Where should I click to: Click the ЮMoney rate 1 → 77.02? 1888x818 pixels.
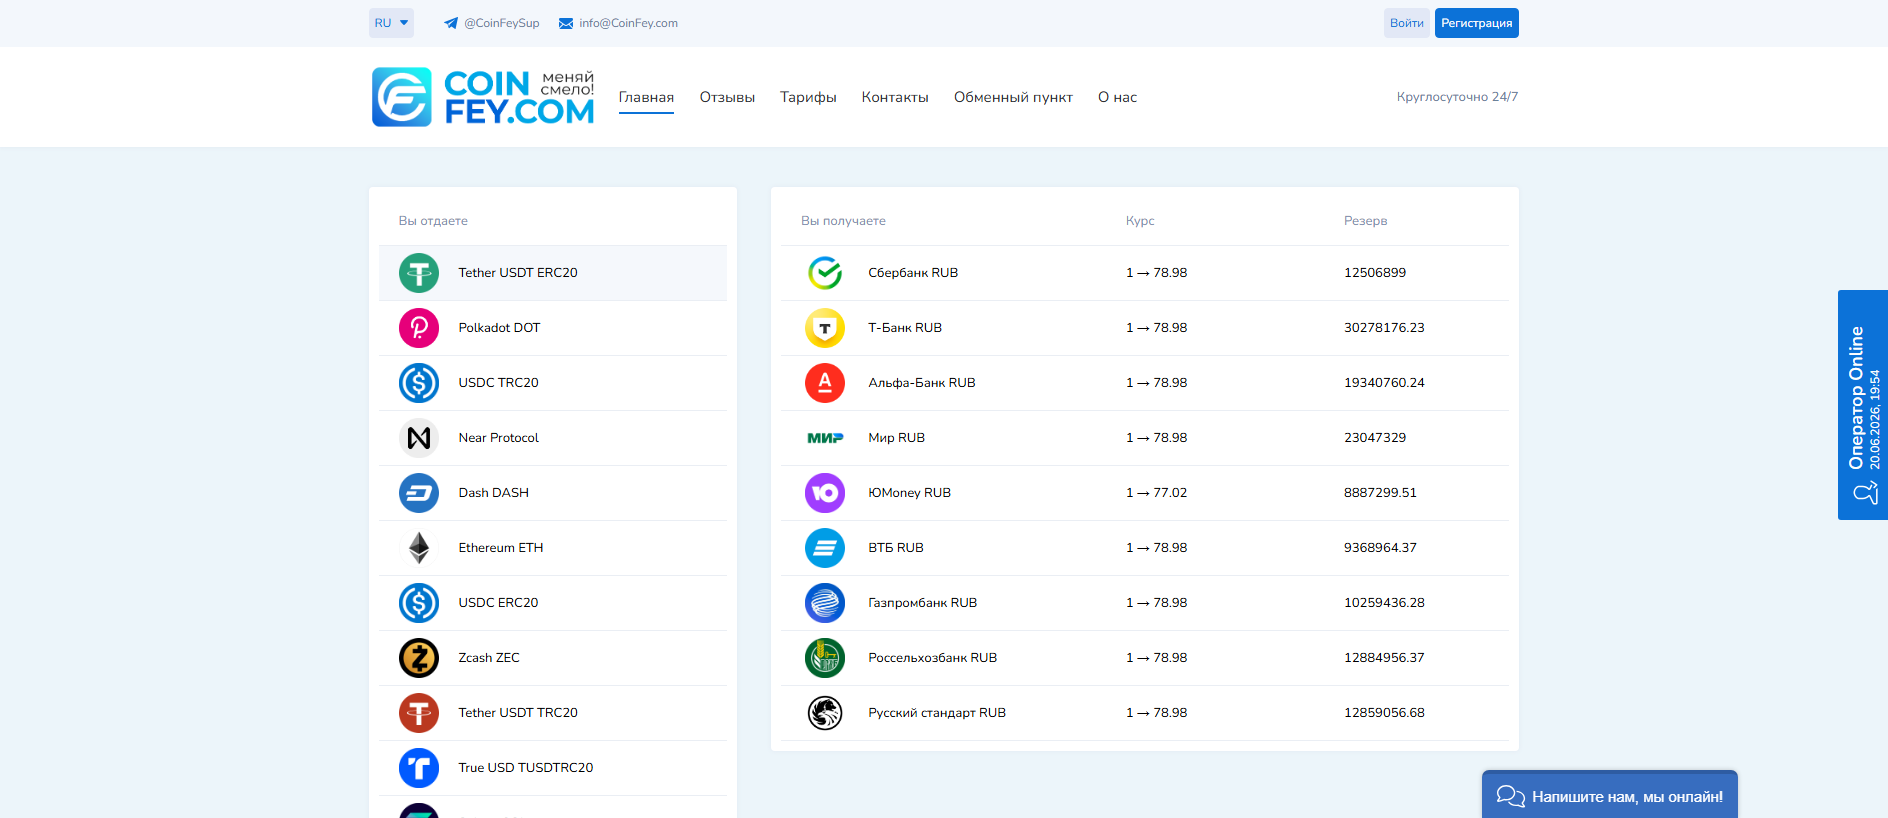1157,493
